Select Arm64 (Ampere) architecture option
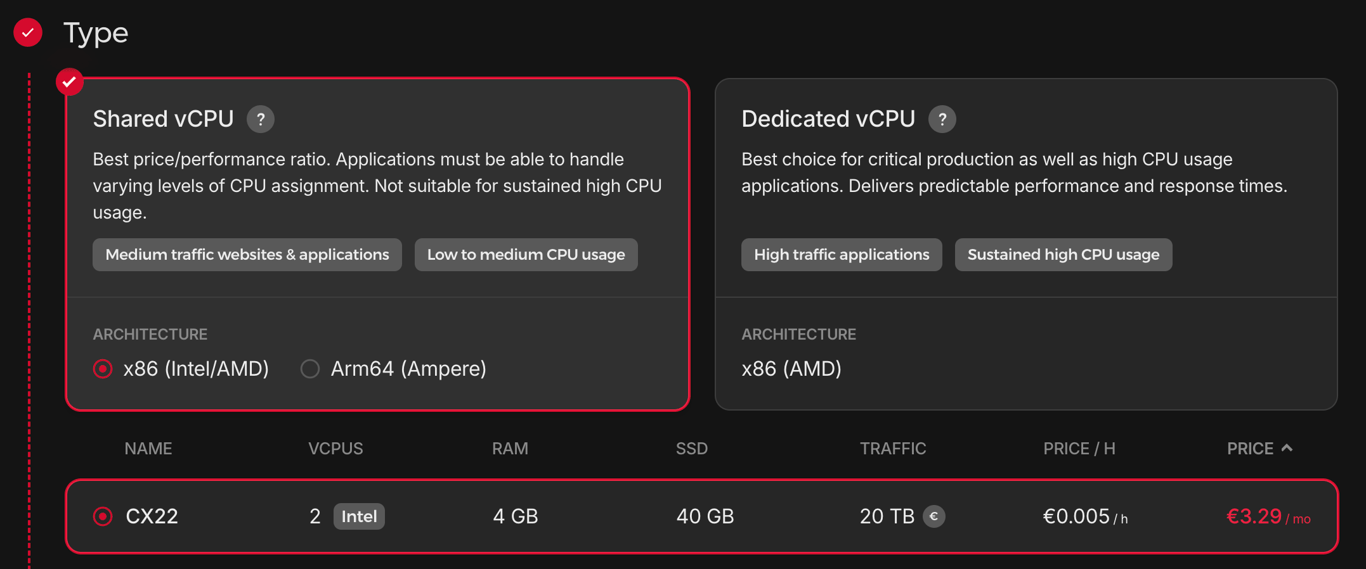Viewport: 1366px width, 569px height. 311,369
